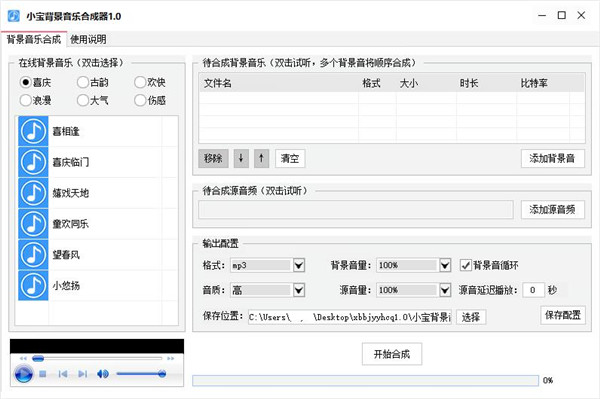Select the 欢快 music category
The width and height of the screenshot is (600, 399).
click(150, 82)
